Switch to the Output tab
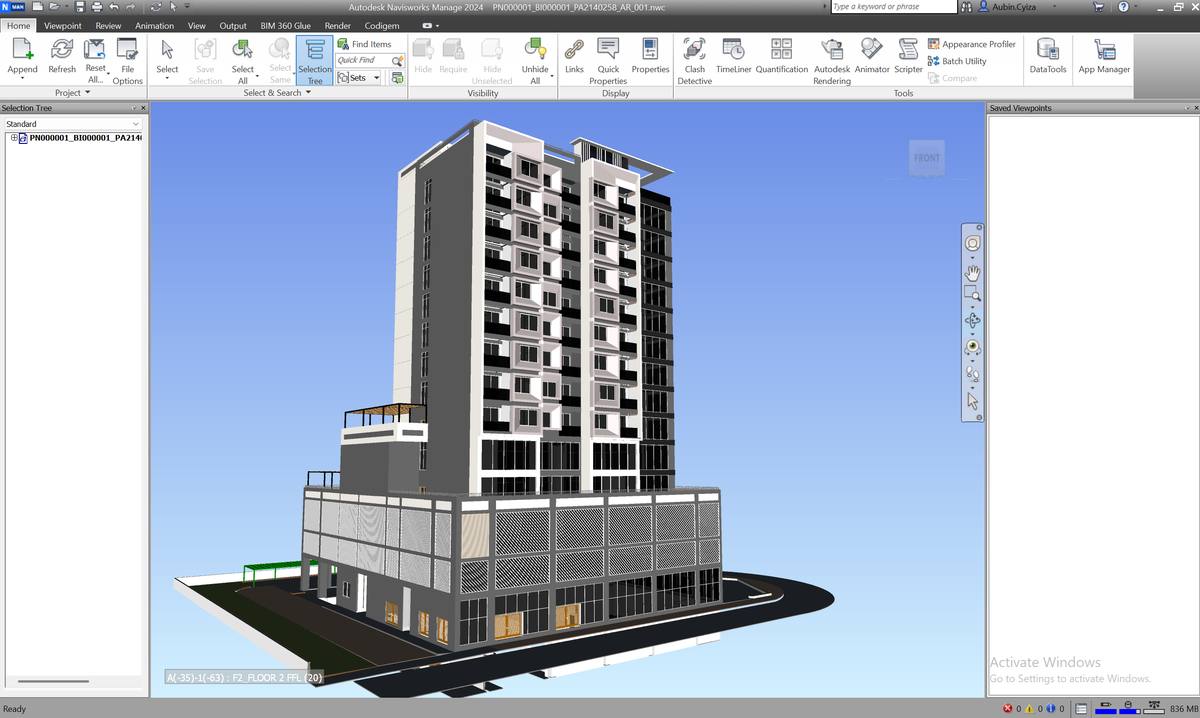 233,25
